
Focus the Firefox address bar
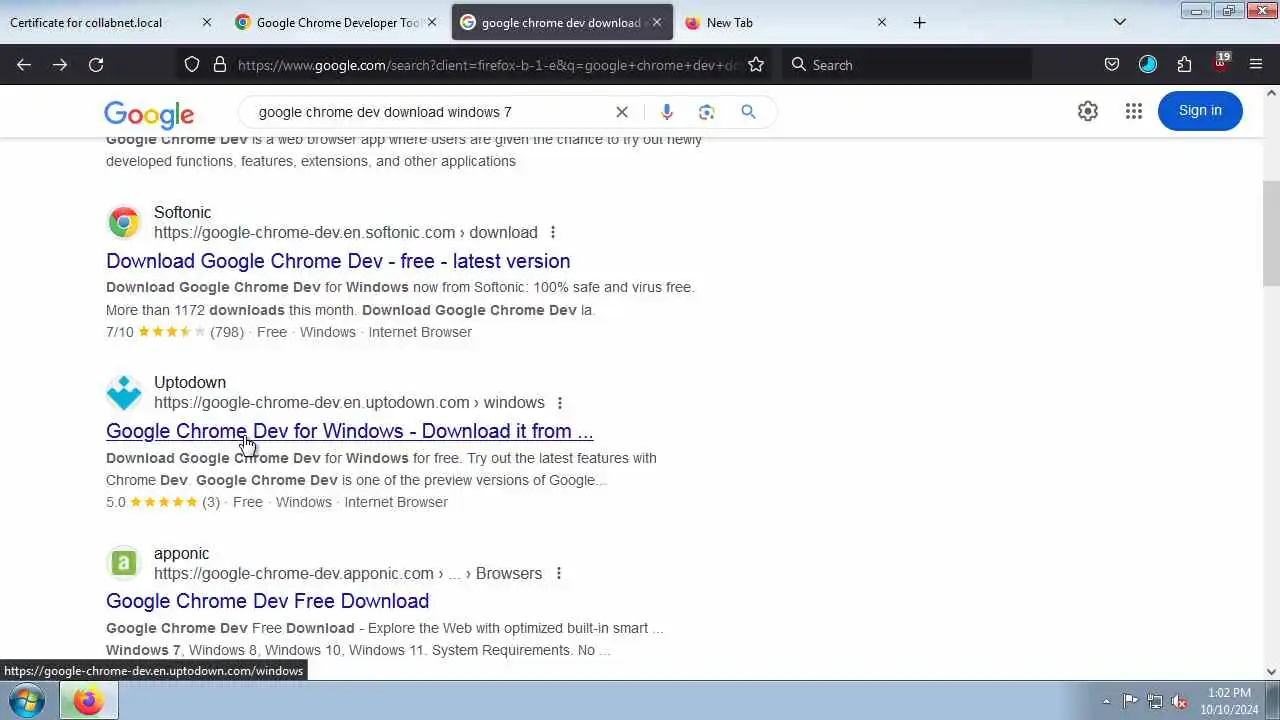488,65
